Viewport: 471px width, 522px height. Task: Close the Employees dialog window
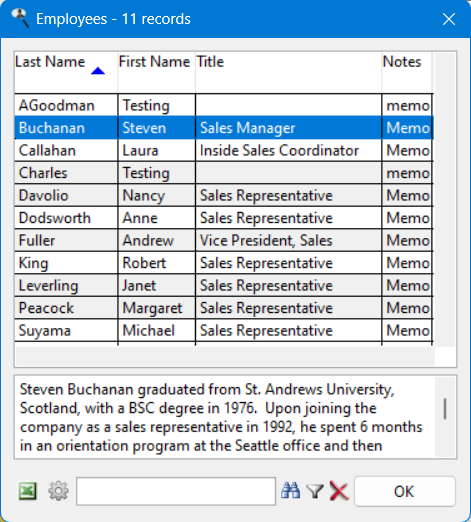(x=449, y=19)
